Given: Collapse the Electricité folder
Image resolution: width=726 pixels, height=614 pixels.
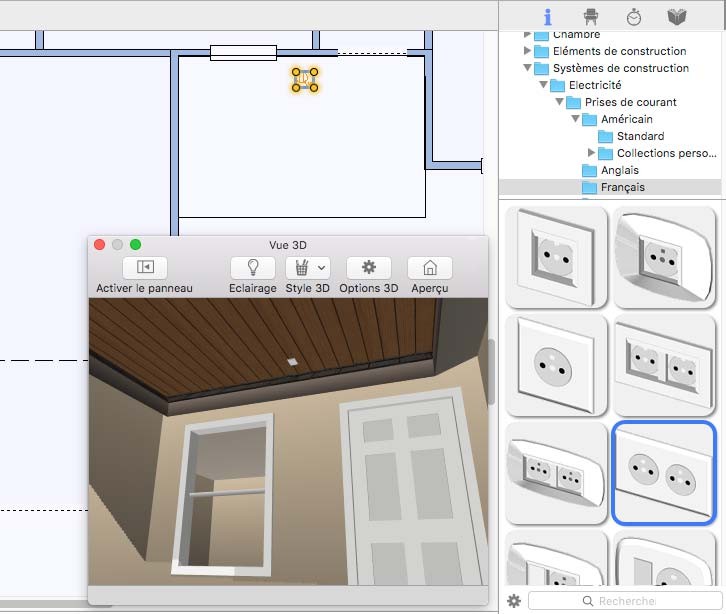Looking at the screenshot, I should pyautogui.click(x=543, y=86).
